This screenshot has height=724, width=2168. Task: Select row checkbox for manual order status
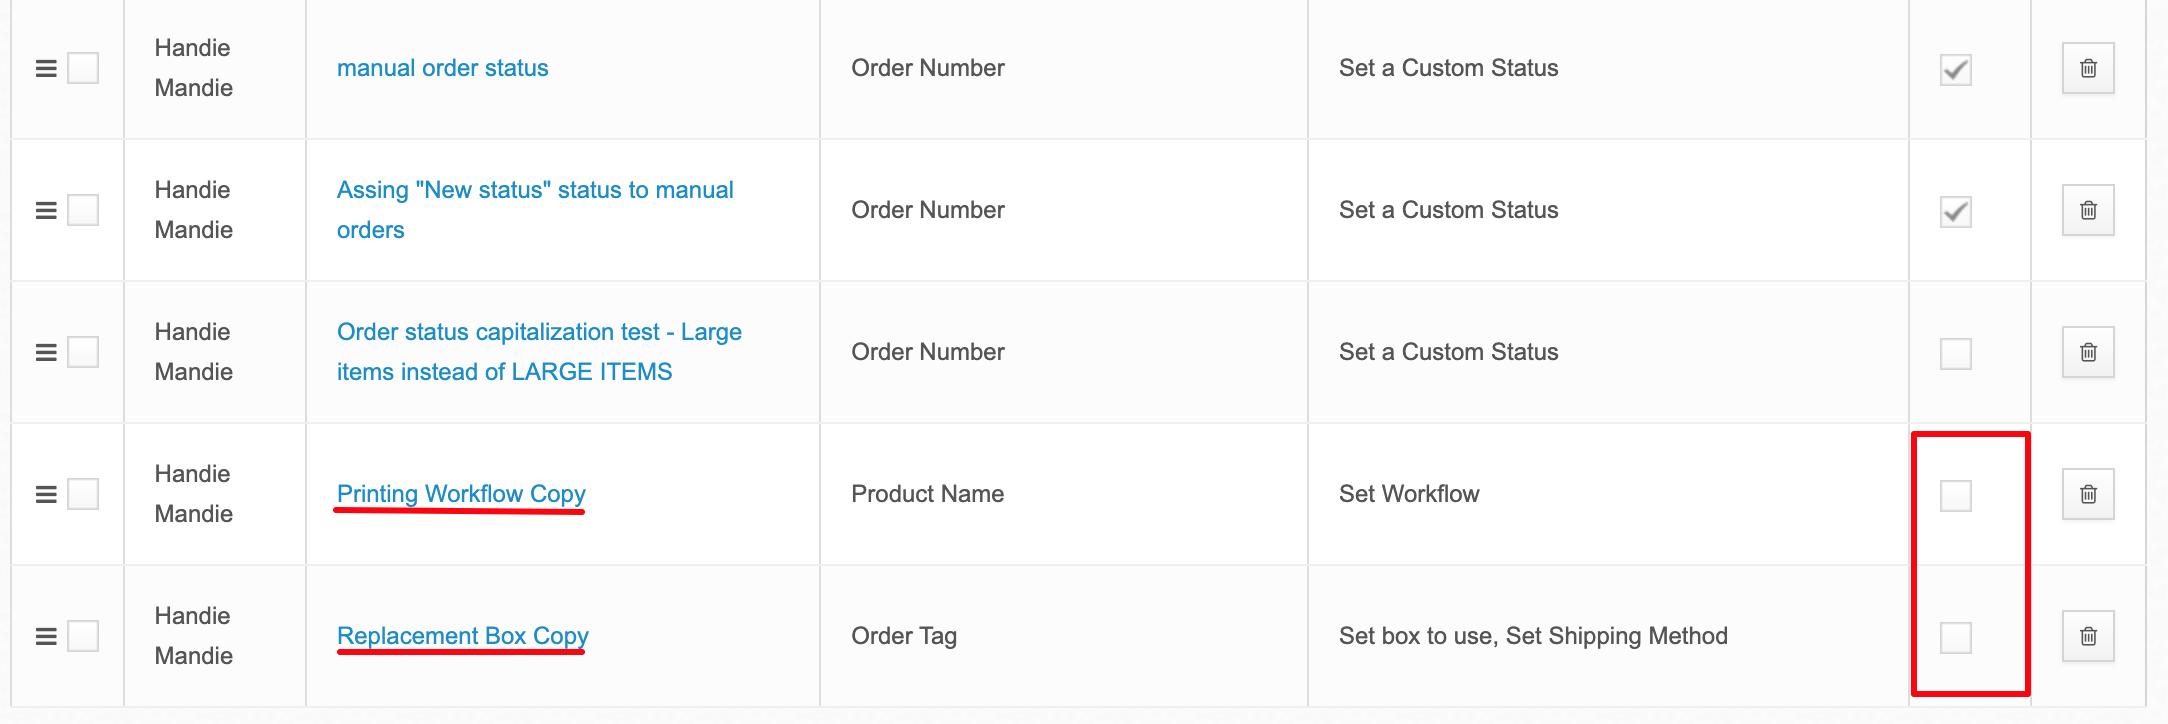click(83, 68)
